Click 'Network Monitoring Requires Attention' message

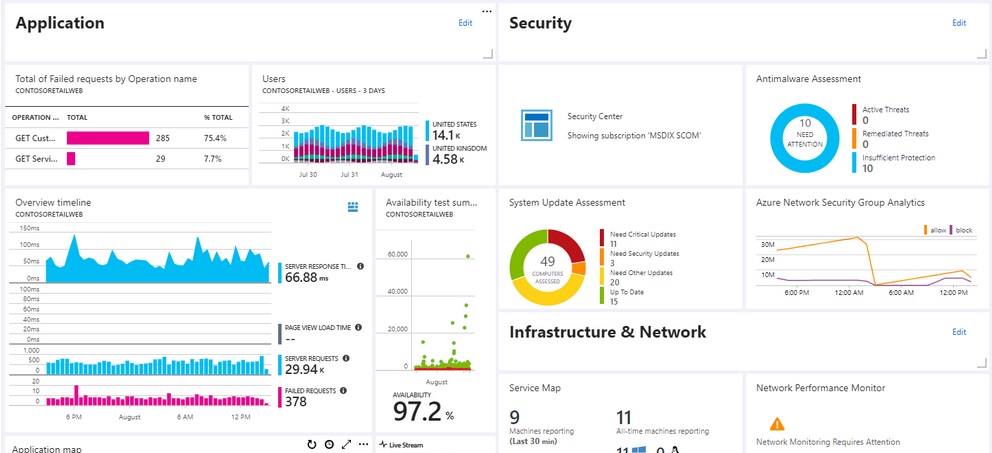tap(828, 442)
